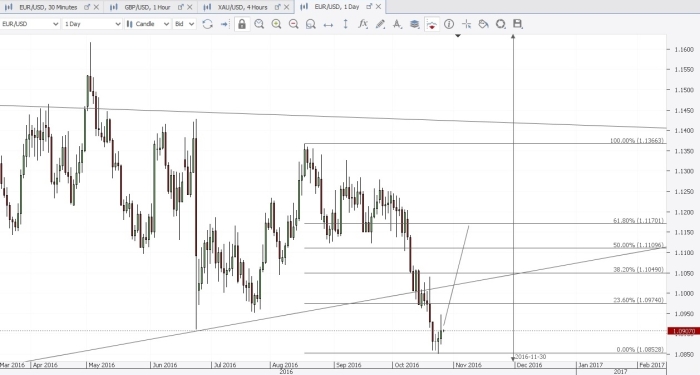The height and width of the screenshot is (375, 700).
Task: Close the GBP/USD, 1 Hour tab
Action: [191, 7]
